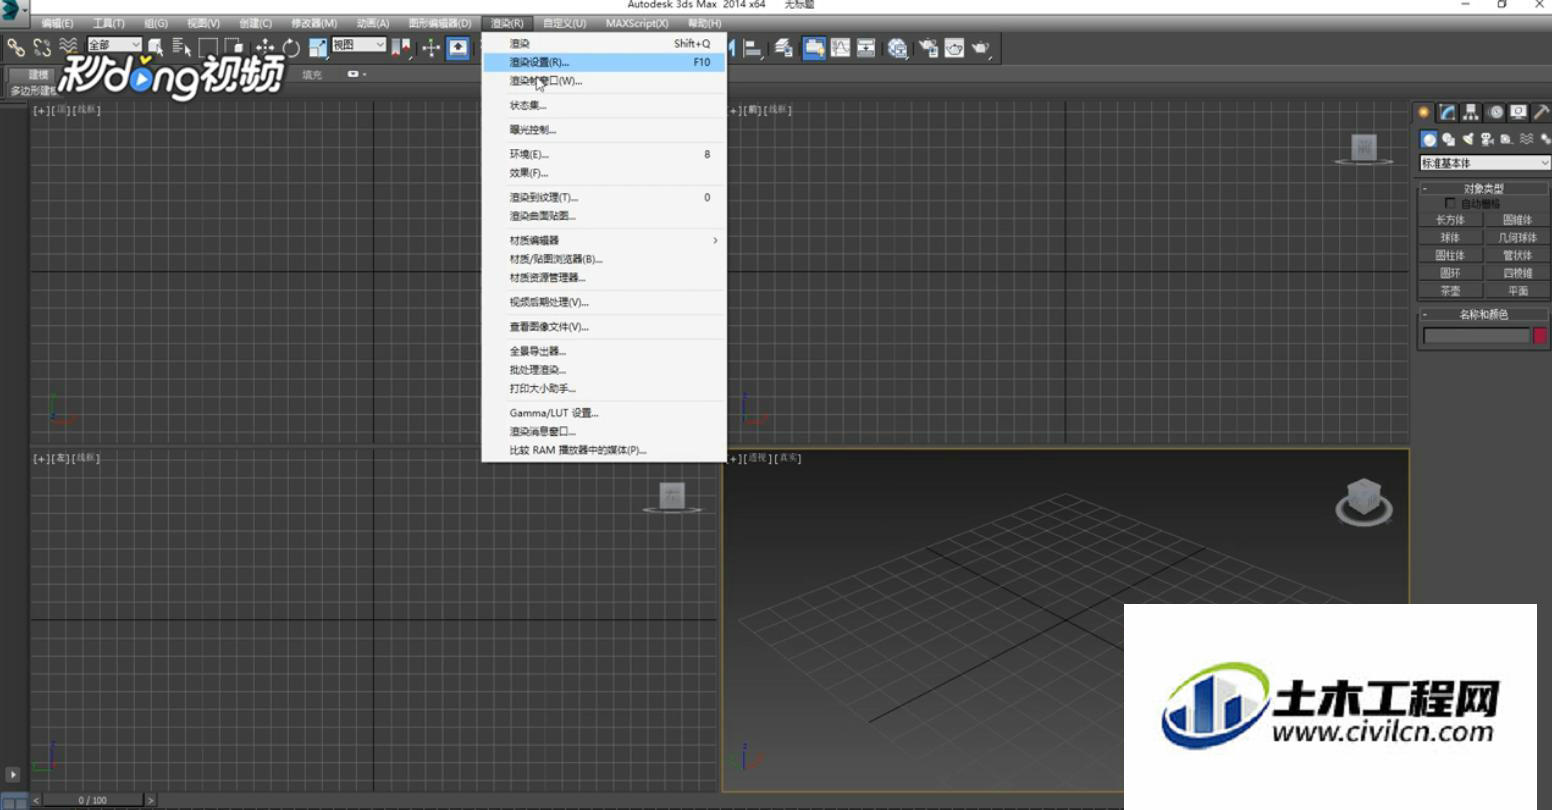
Task: Collapse the 对象类型 rollout
Action: pos(1484,188)
